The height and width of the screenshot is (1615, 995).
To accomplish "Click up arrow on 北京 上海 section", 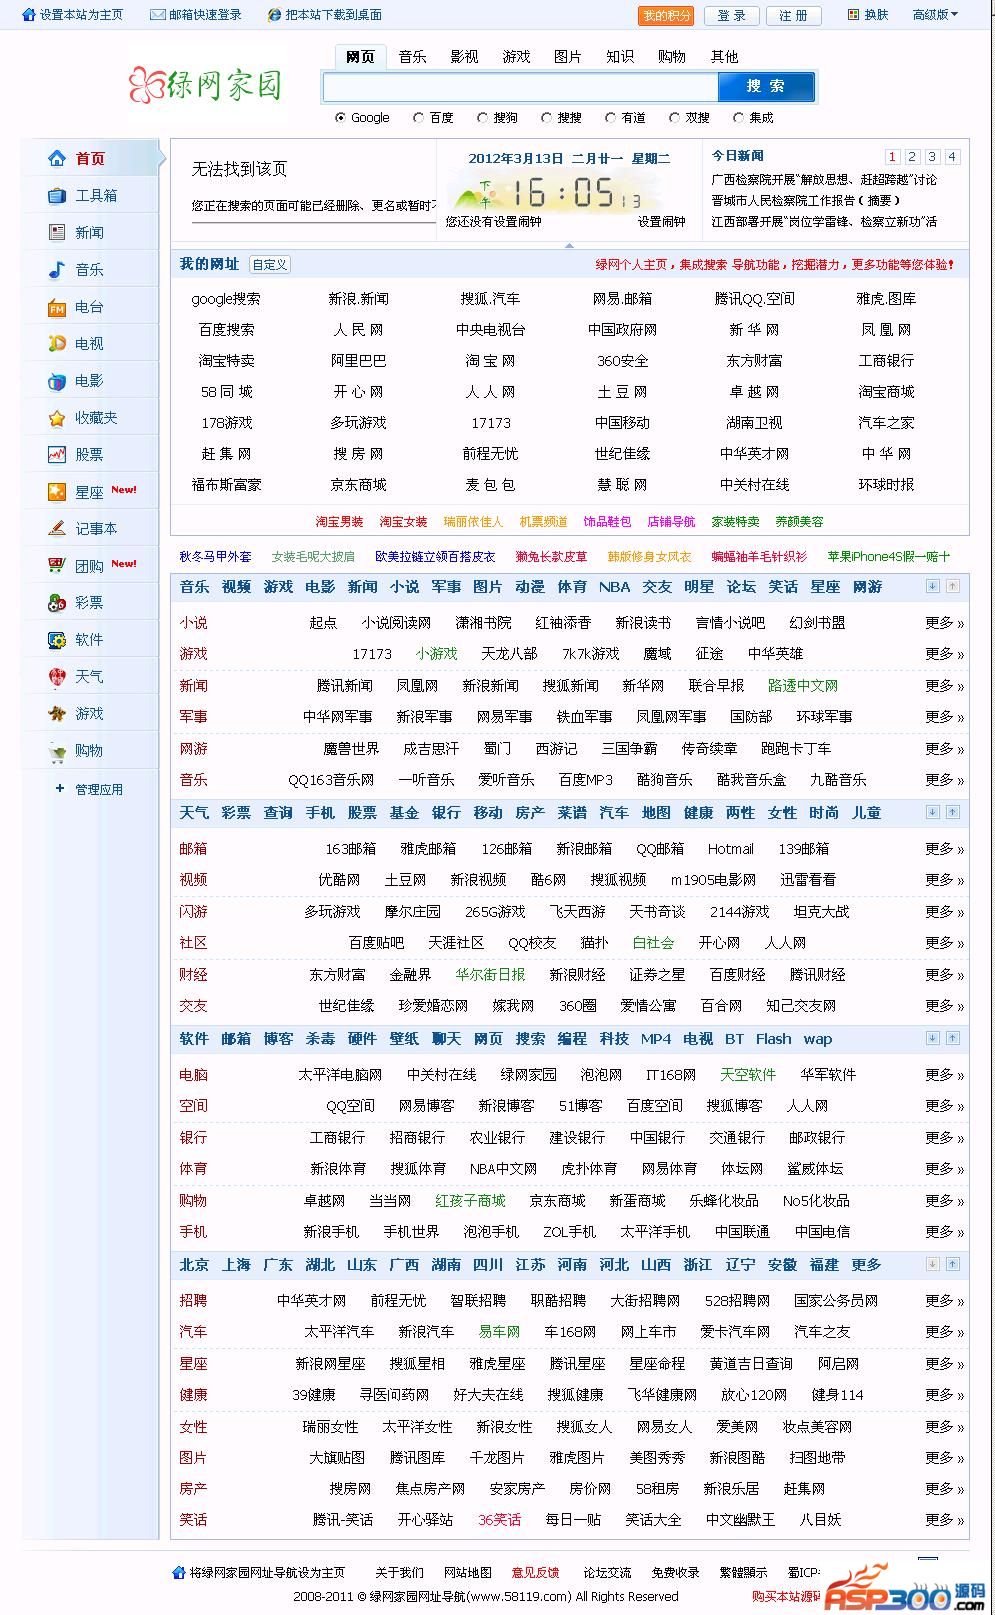I will (x=953, y=1264).
